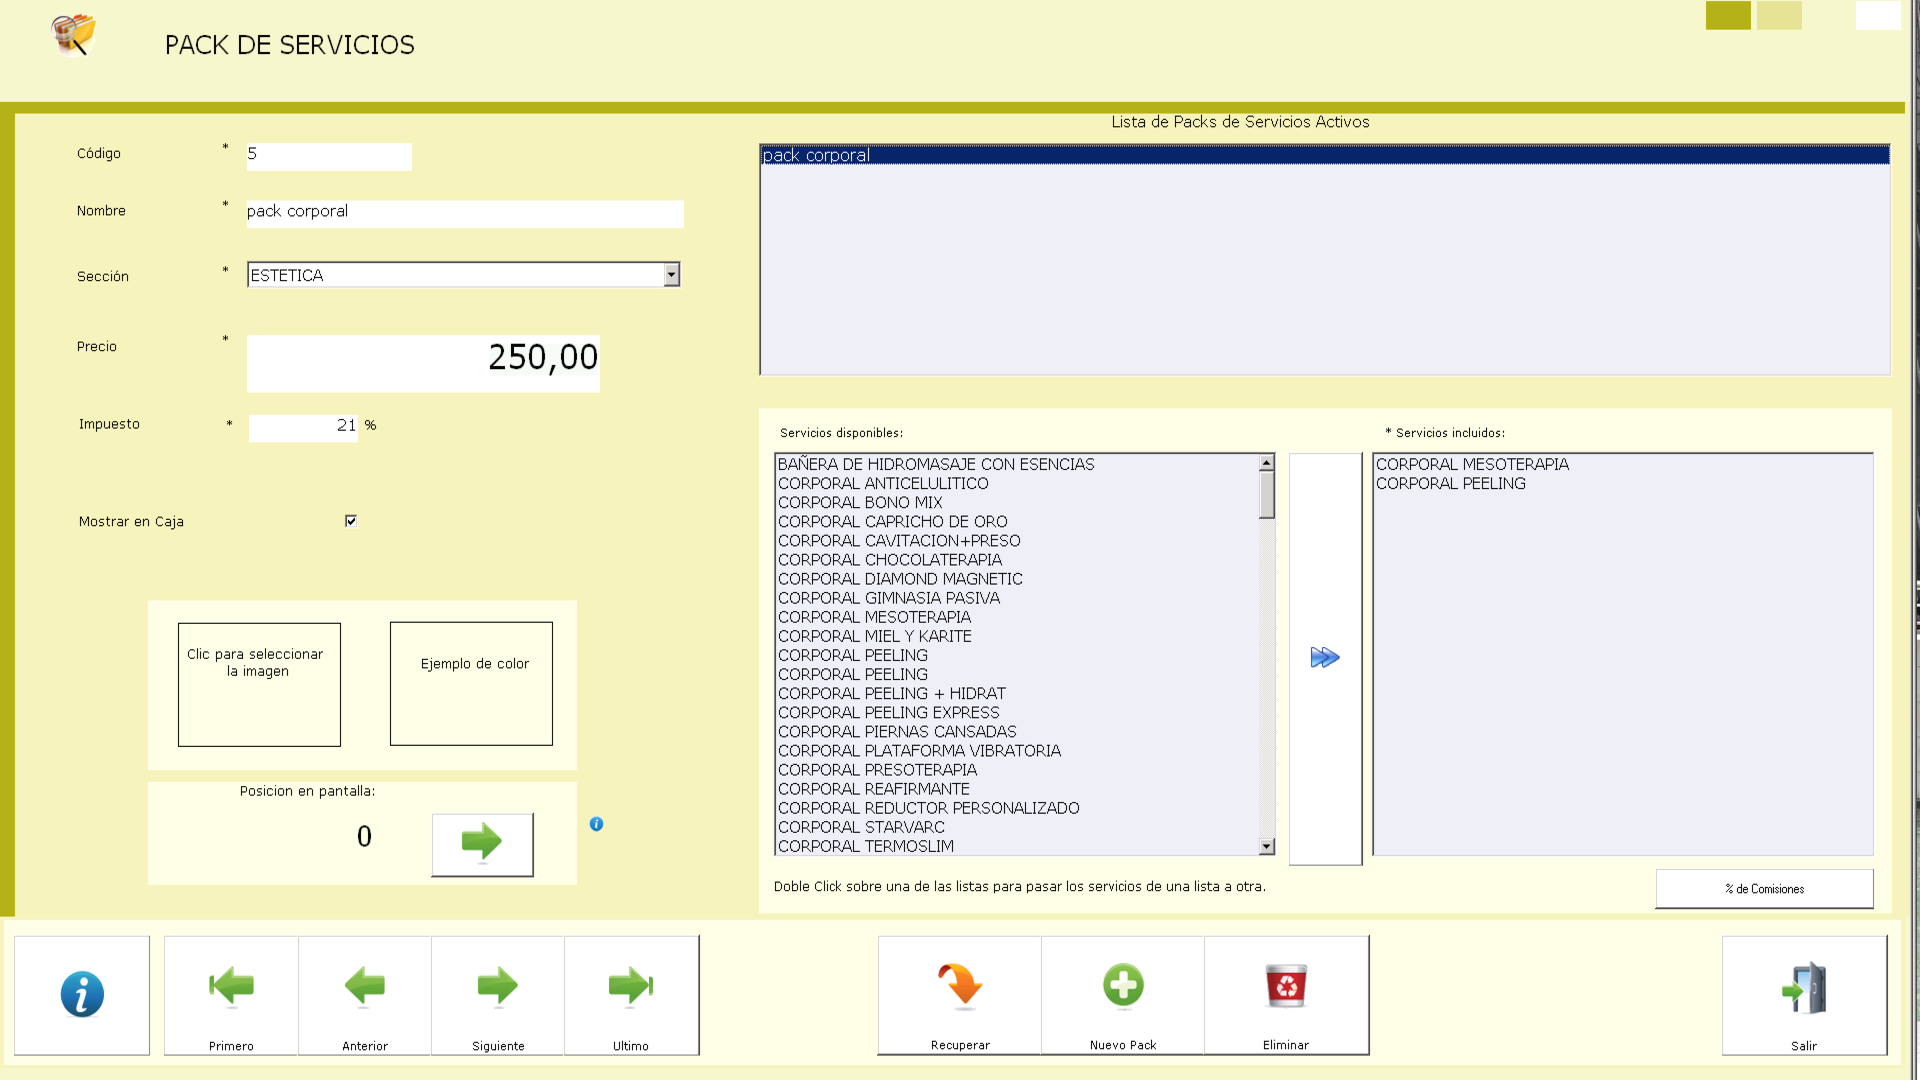Open the Sección ESTETICA dropdown
The width and height of the screenshot is (1920, 1080).
pyautogui.click(x=672, y=275)
